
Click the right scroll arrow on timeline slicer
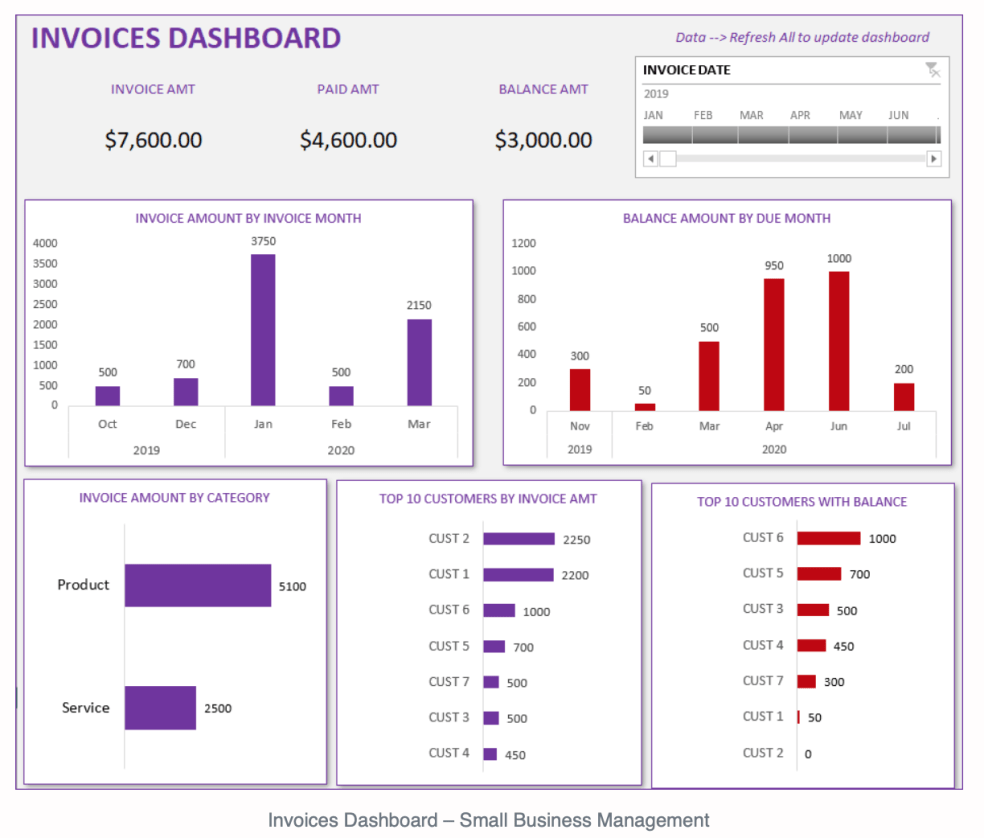(x=934, y=158)
